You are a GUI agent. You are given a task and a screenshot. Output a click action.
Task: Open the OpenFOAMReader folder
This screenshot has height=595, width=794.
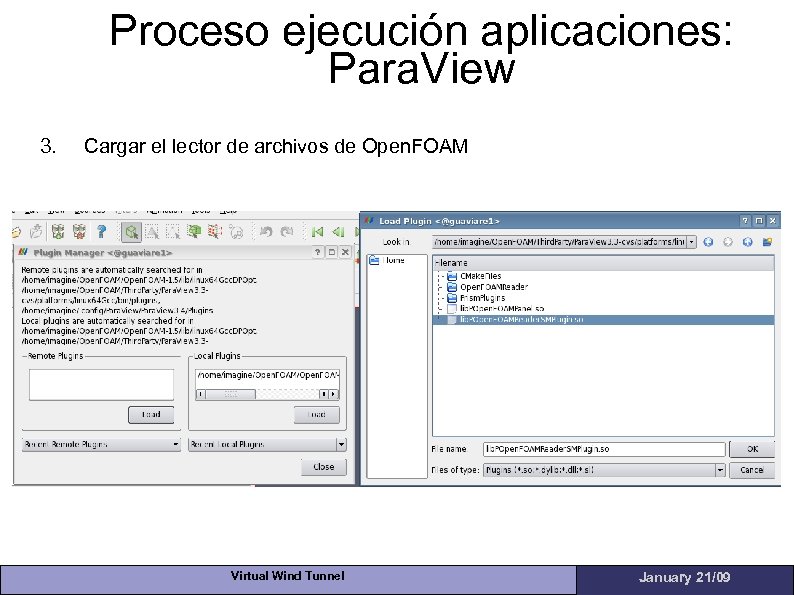488,287
